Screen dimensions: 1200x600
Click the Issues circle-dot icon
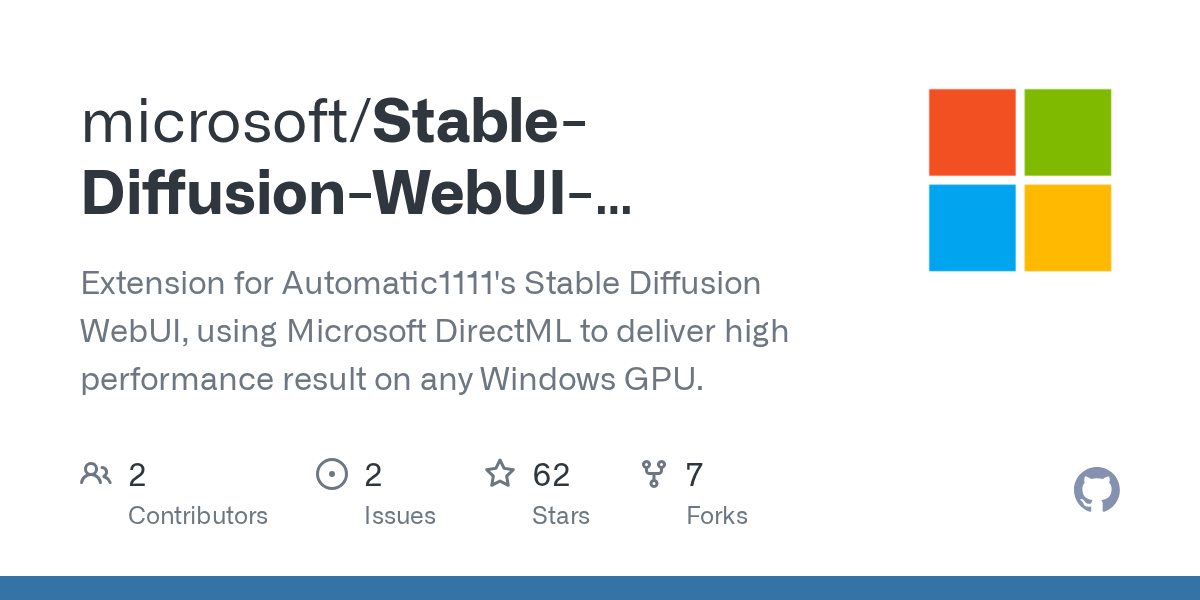point(331,473)
